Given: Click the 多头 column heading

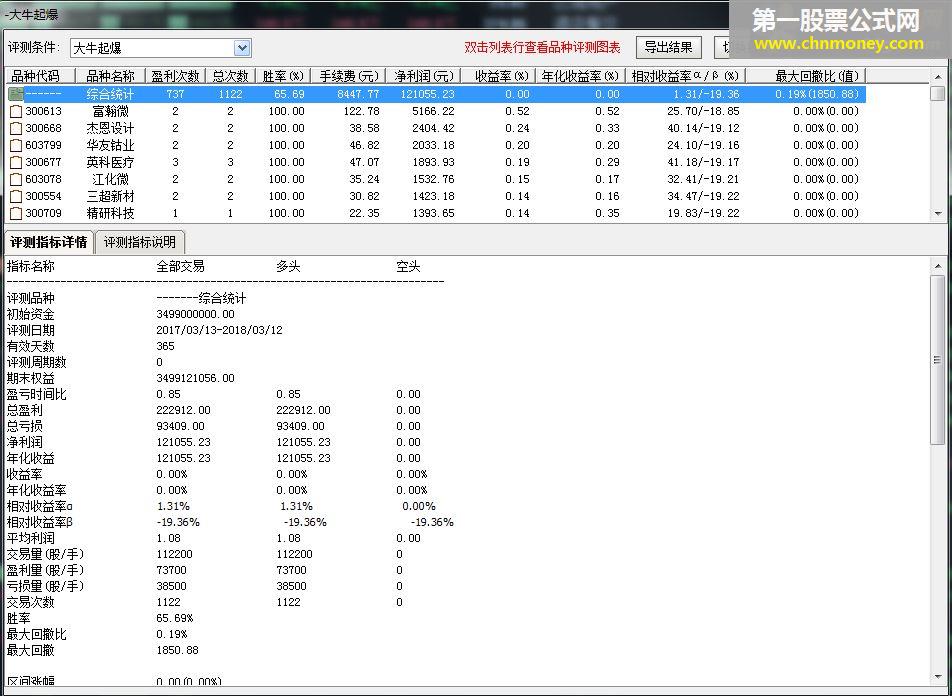Looking at the screenshot, I should pos(288,267).
